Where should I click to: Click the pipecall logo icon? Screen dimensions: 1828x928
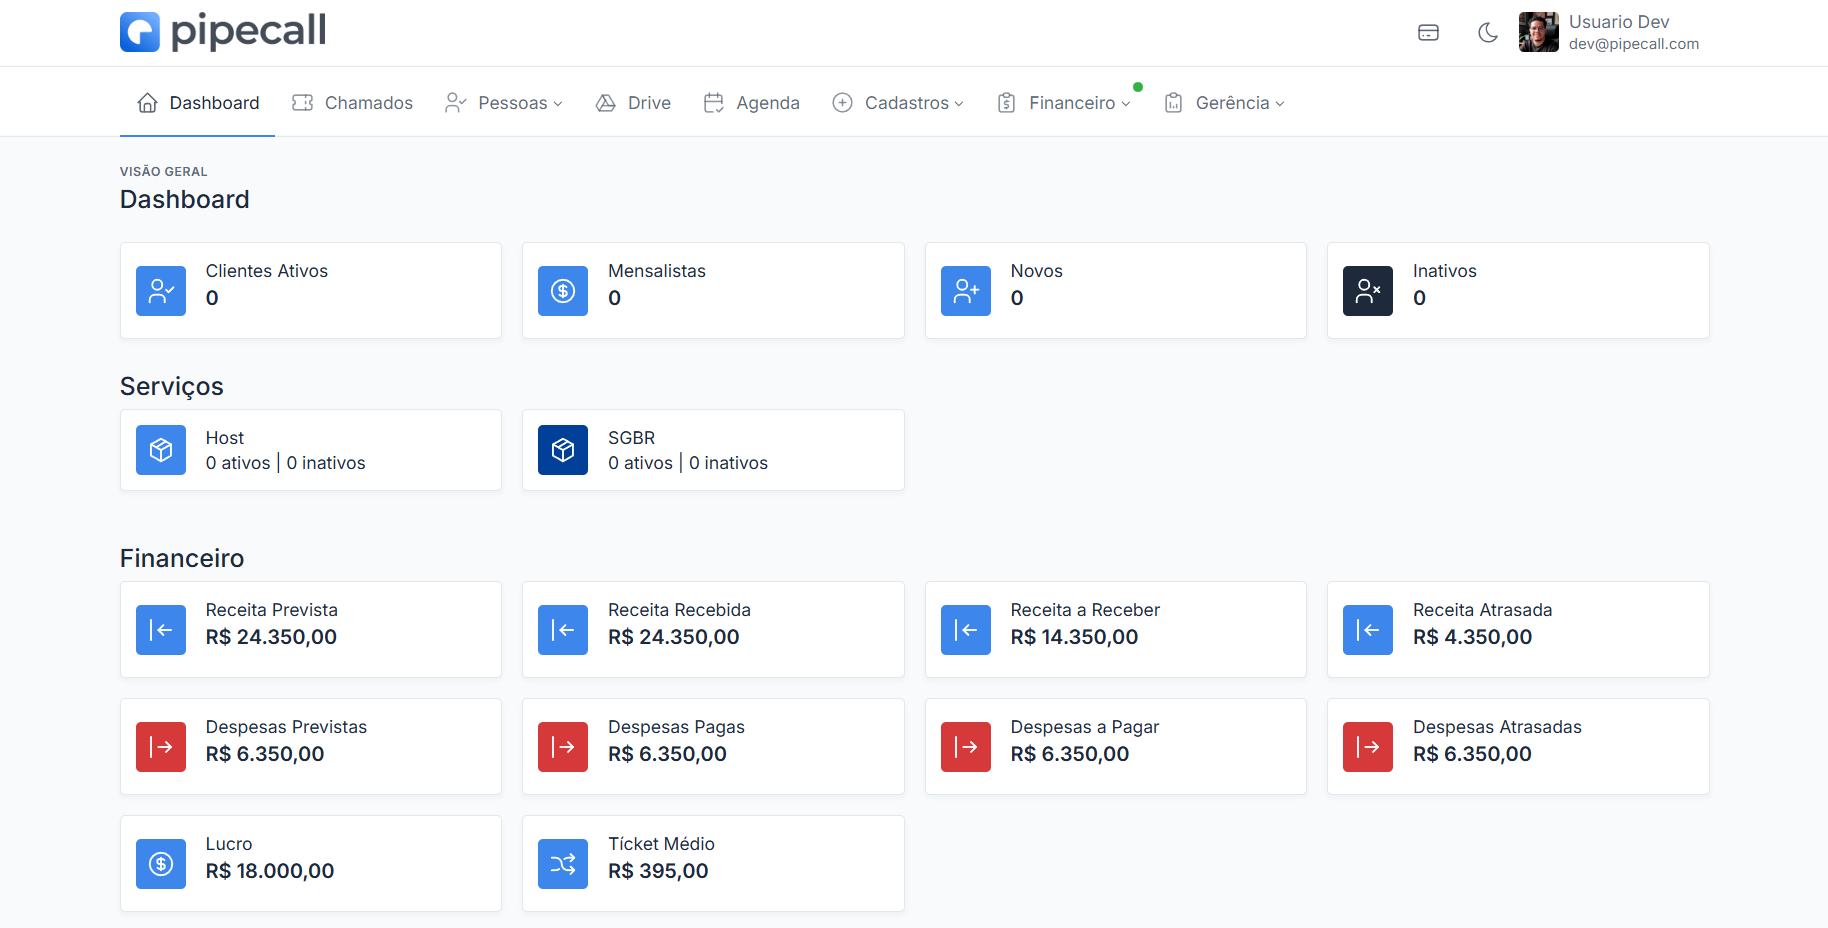click(140, 32)
